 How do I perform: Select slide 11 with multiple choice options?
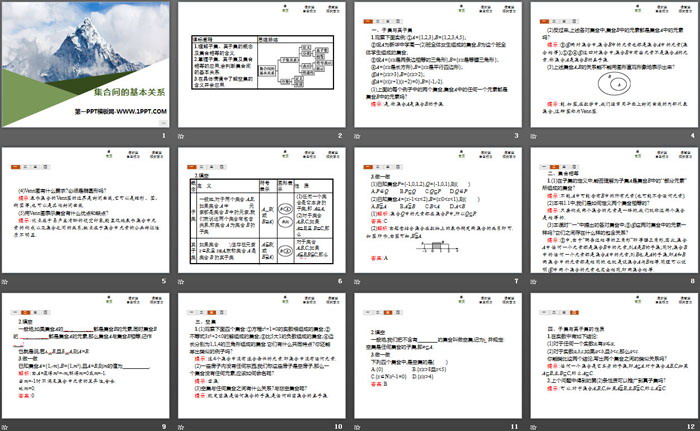click(x=439, y=352)
